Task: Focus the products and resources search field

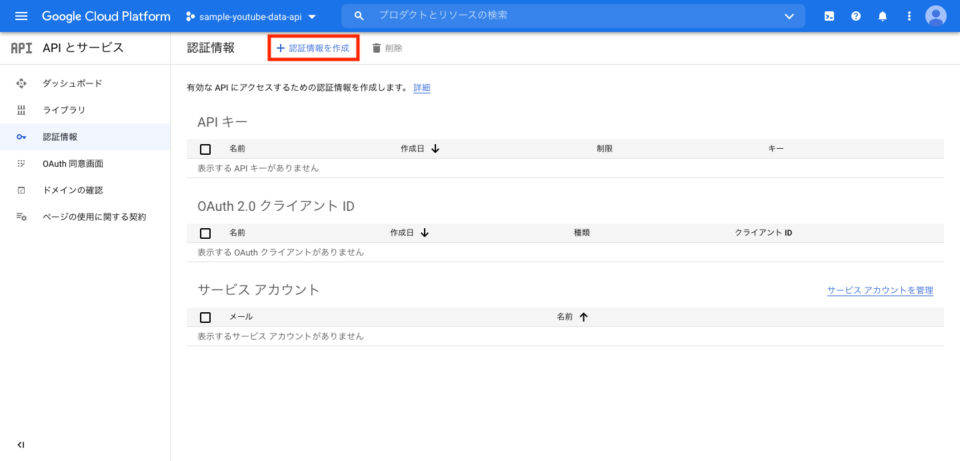Action: point(572,16)
